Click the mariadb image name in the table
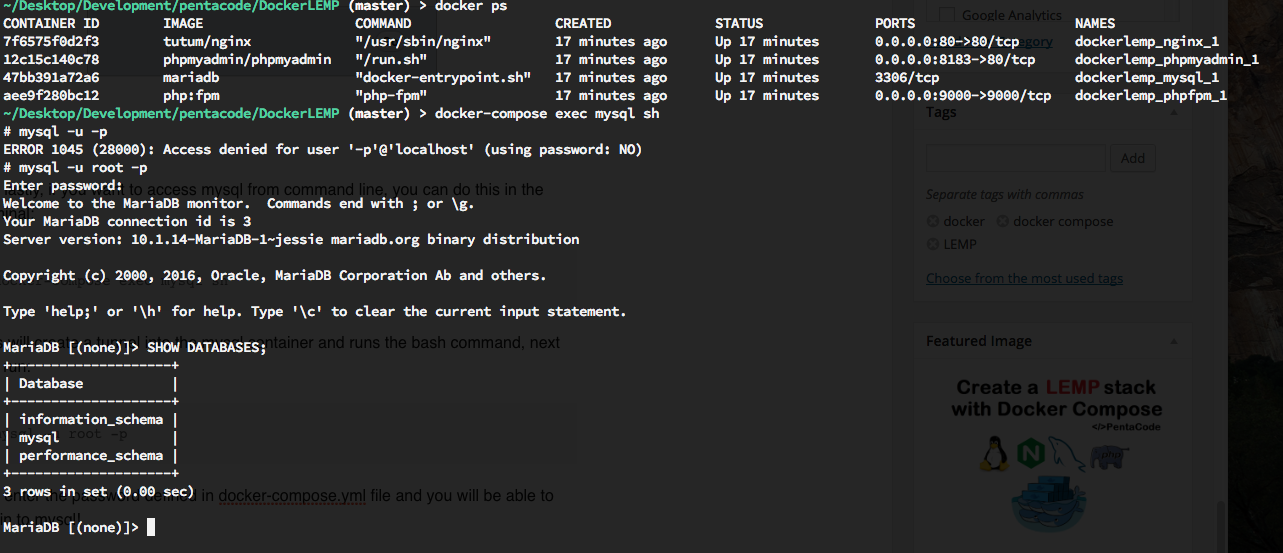The width and height of the screenshot is (1283, 553). point(191,78)
